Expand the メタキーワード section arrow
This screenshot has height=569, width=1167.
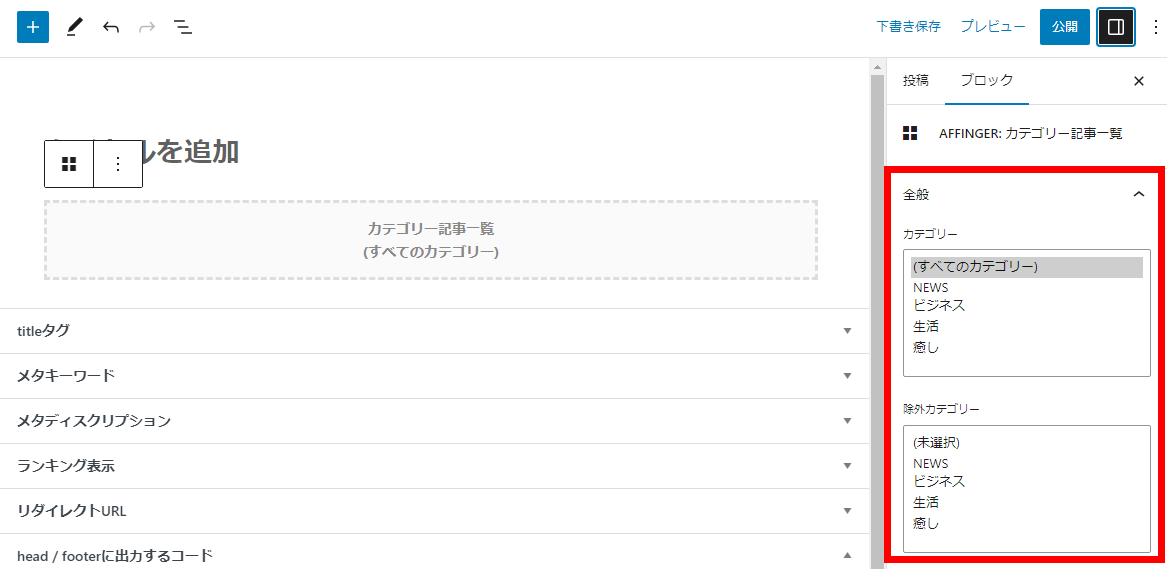click(x=847, y=376)
